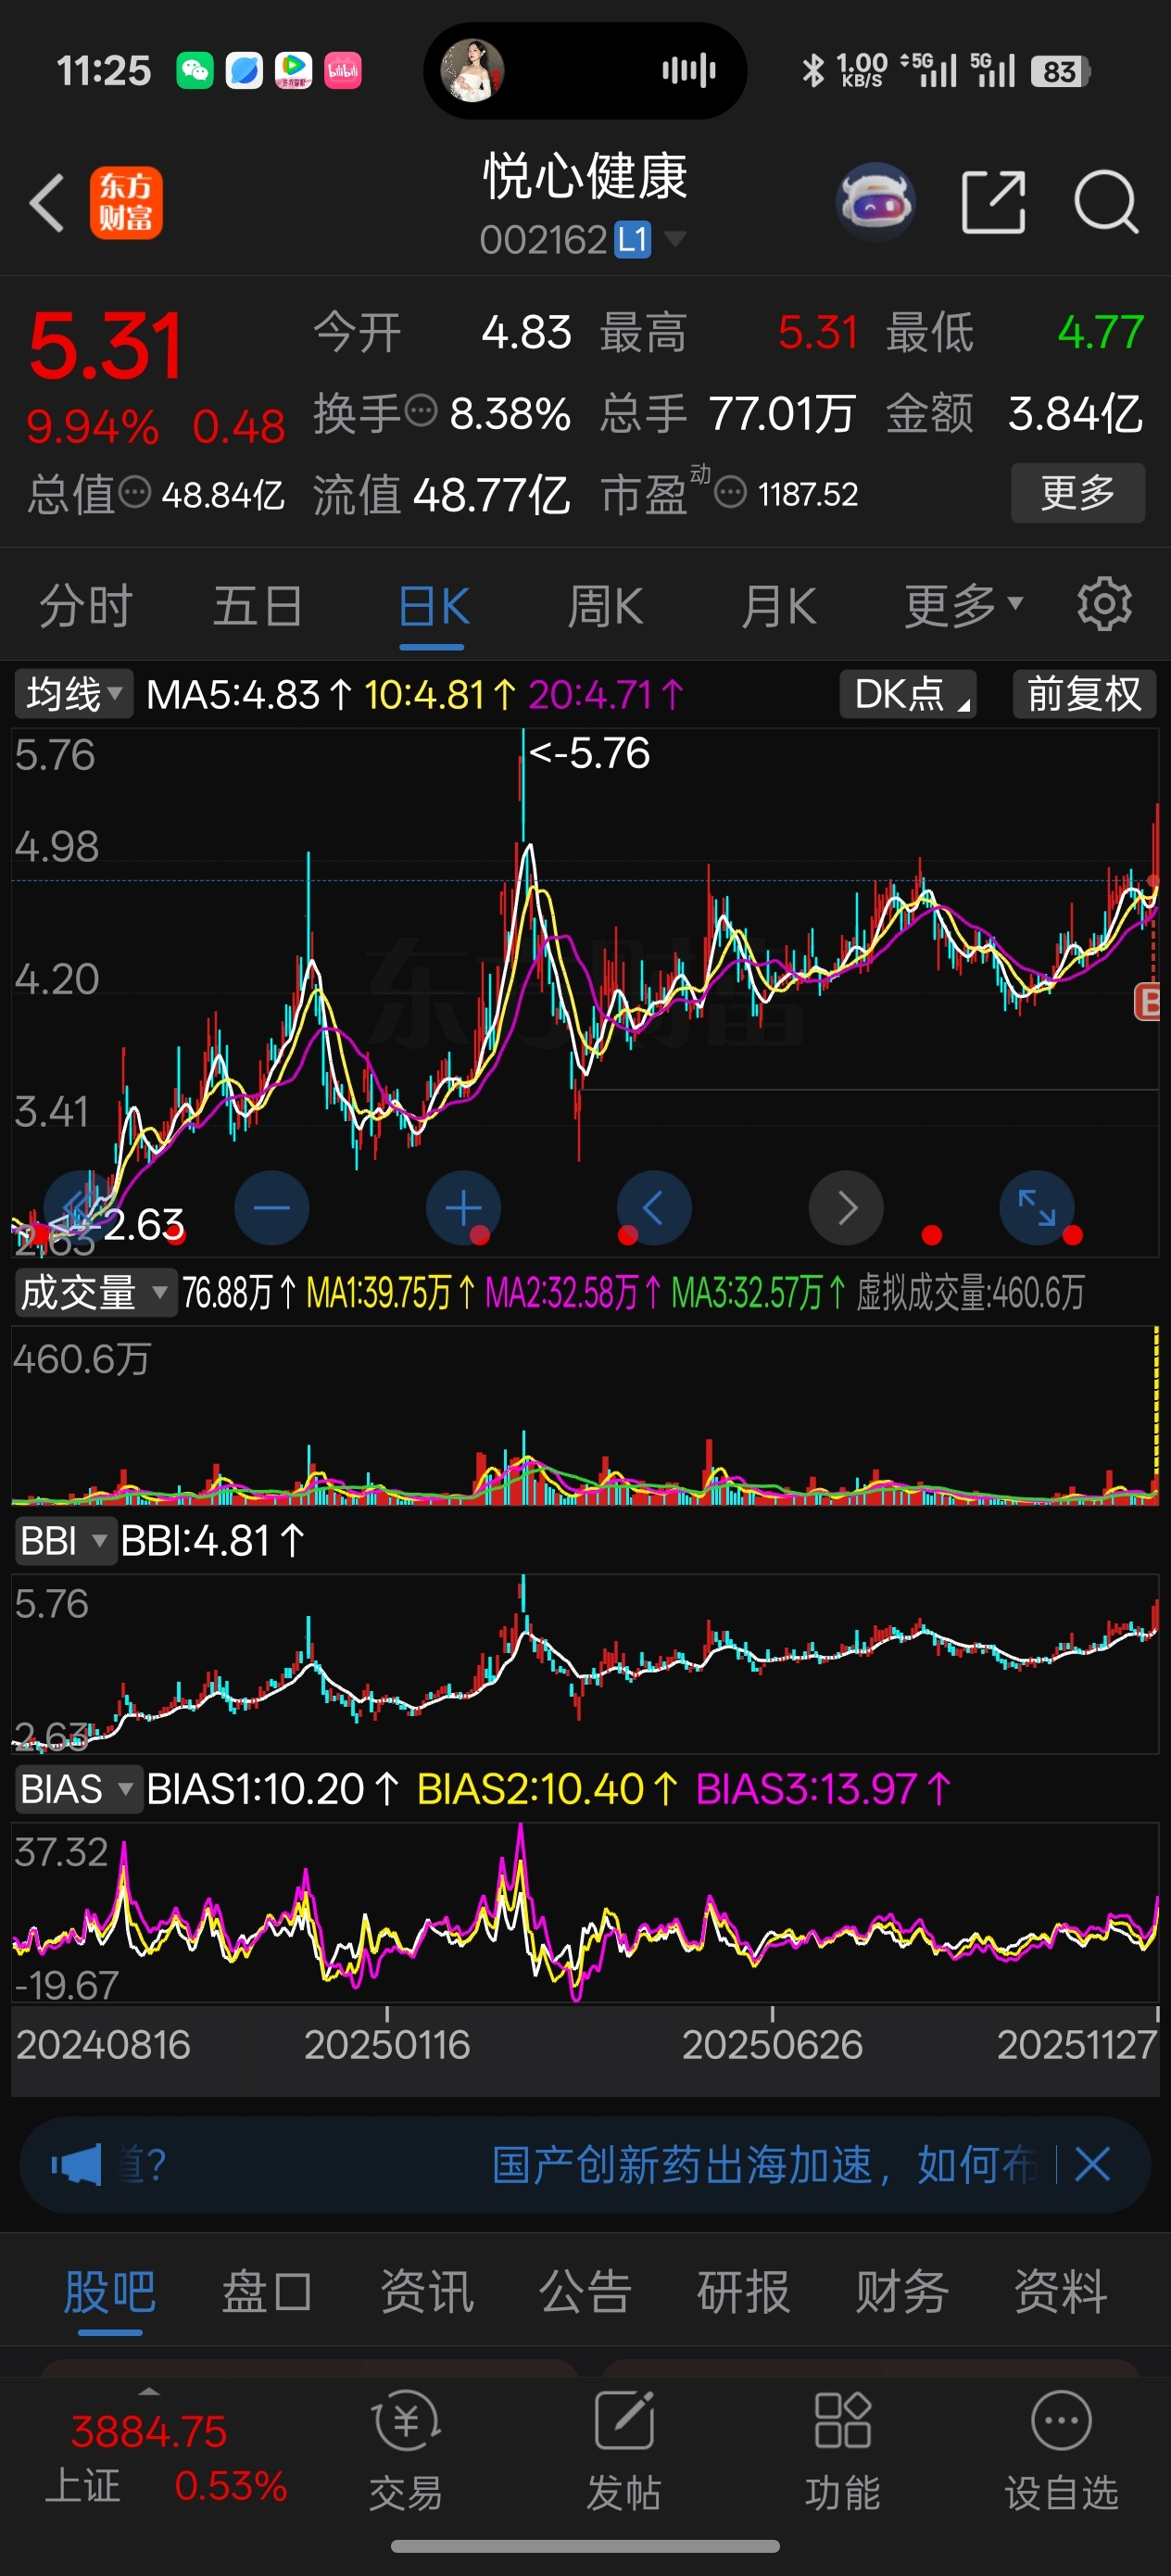Switch to 分时 chart tab
The height and width of the screenshot is (2576, 1171).
[x=85, y=605]
